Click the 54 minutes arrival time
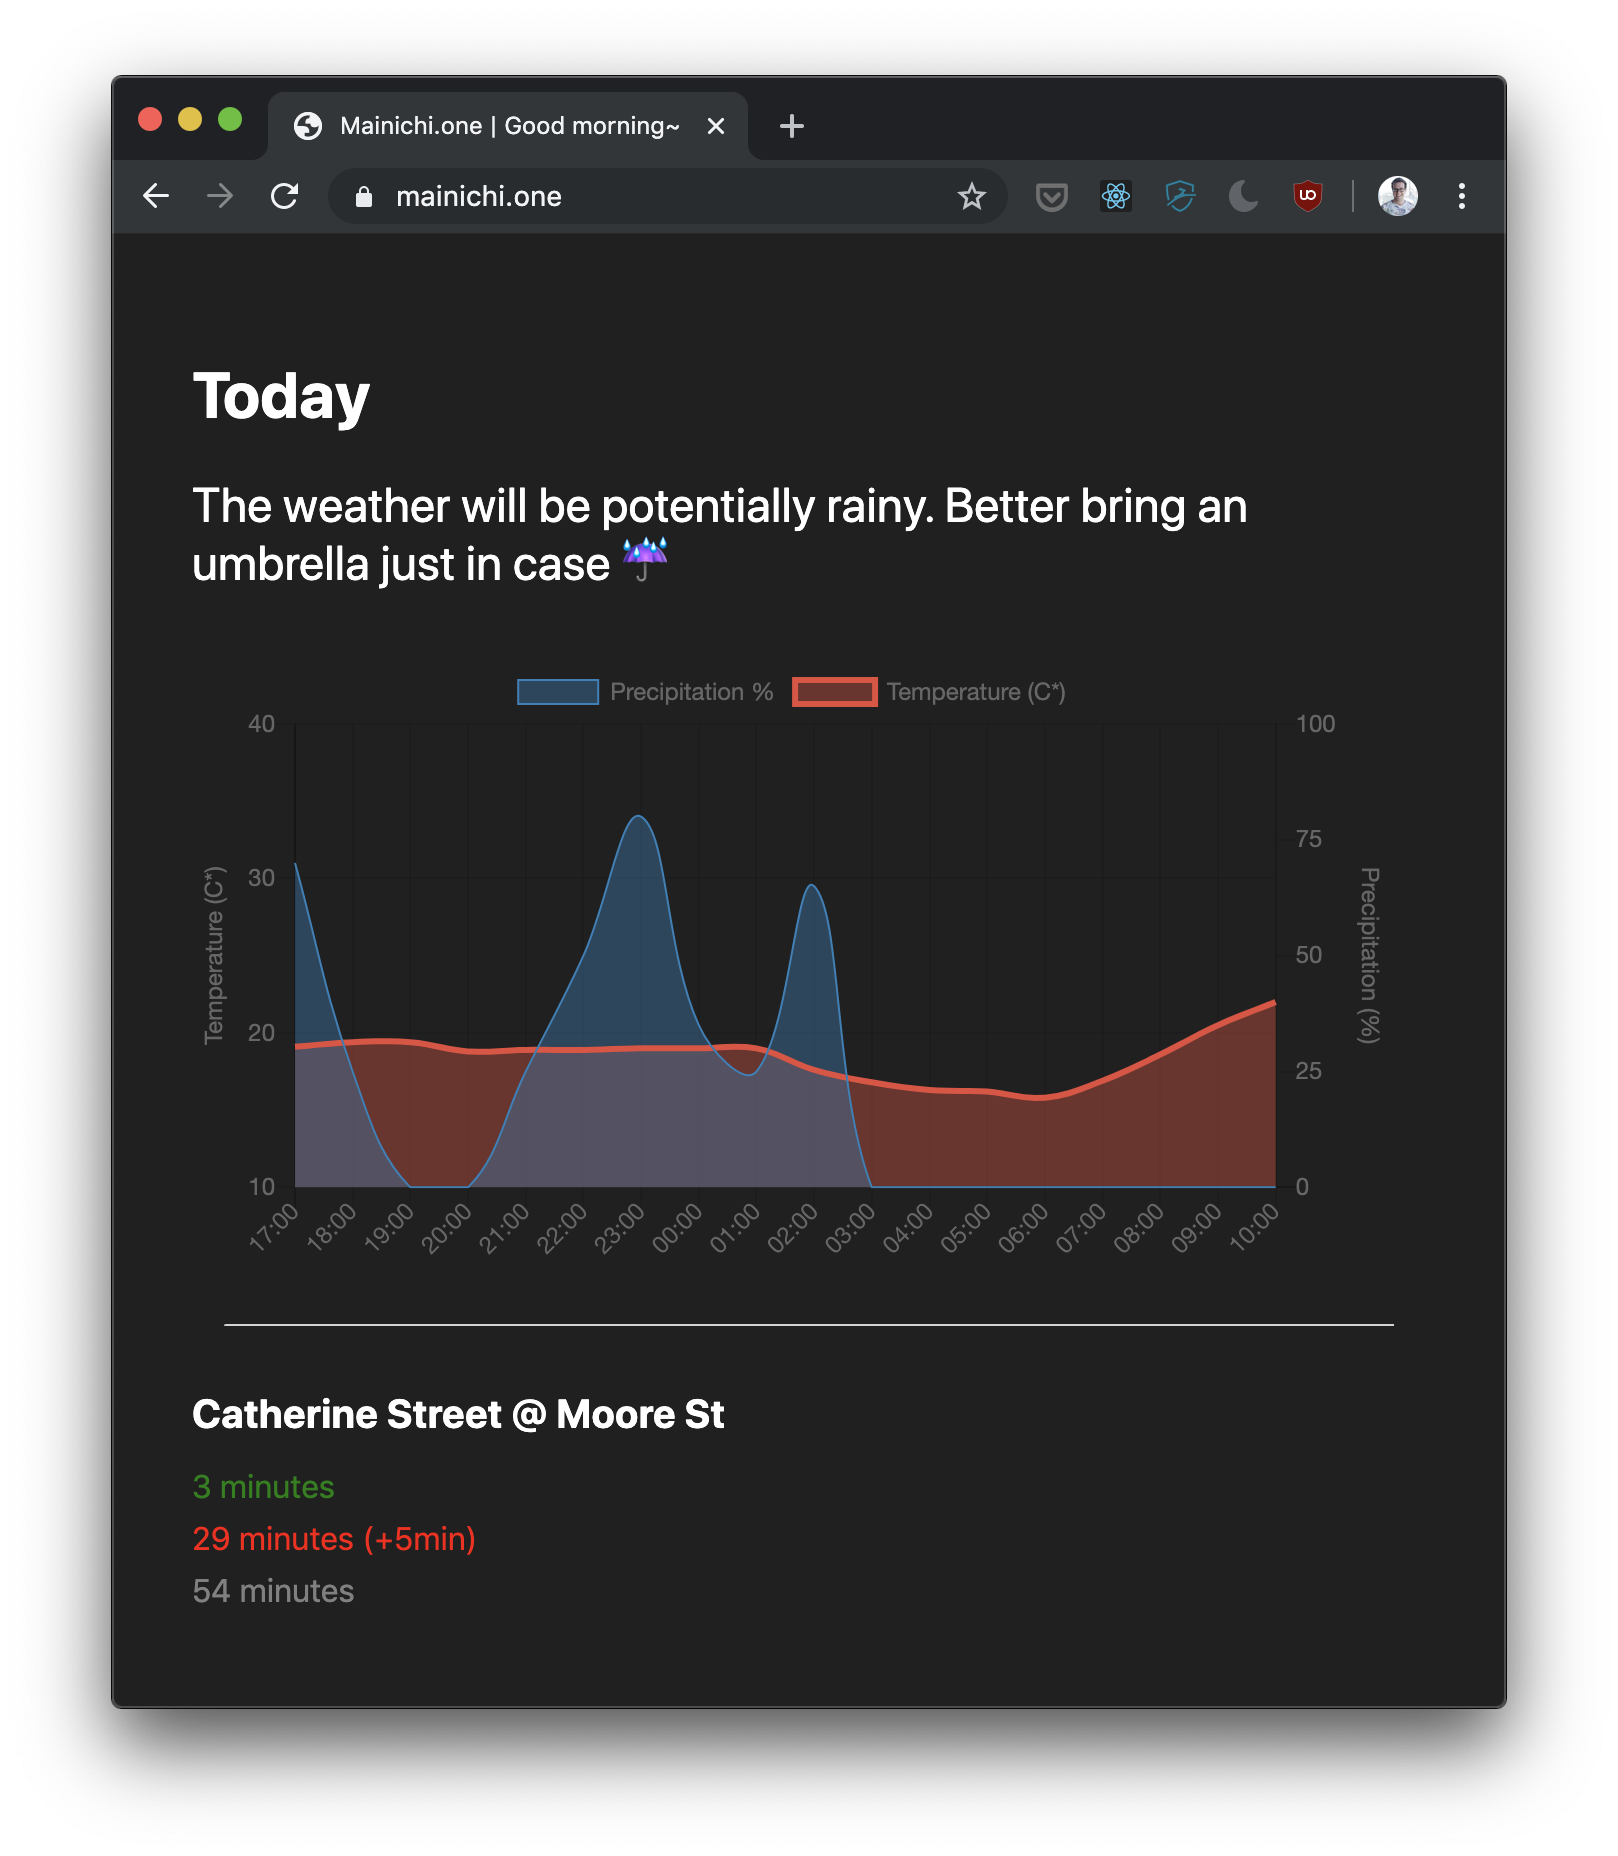1618x1856 pixels. (x=273, y=1591)
